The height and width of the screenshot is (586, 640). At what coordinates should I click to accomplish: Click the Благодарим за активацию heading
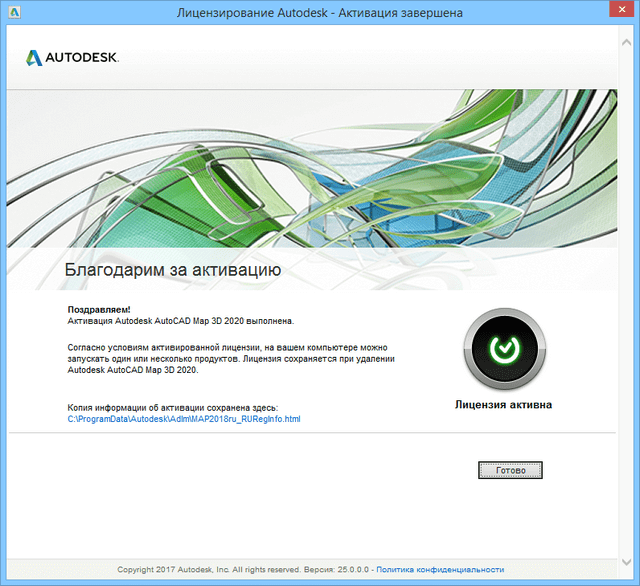(172, 269)
